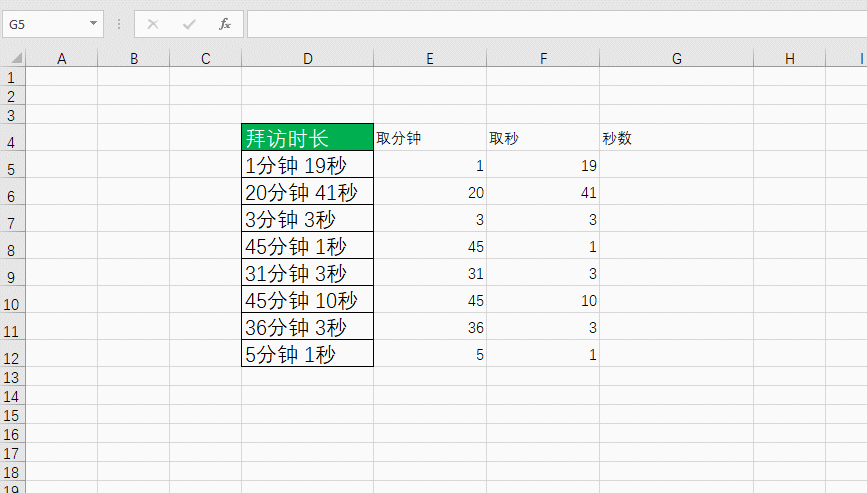
Task: Select row 4 header
Action: [x=12, y=138]
